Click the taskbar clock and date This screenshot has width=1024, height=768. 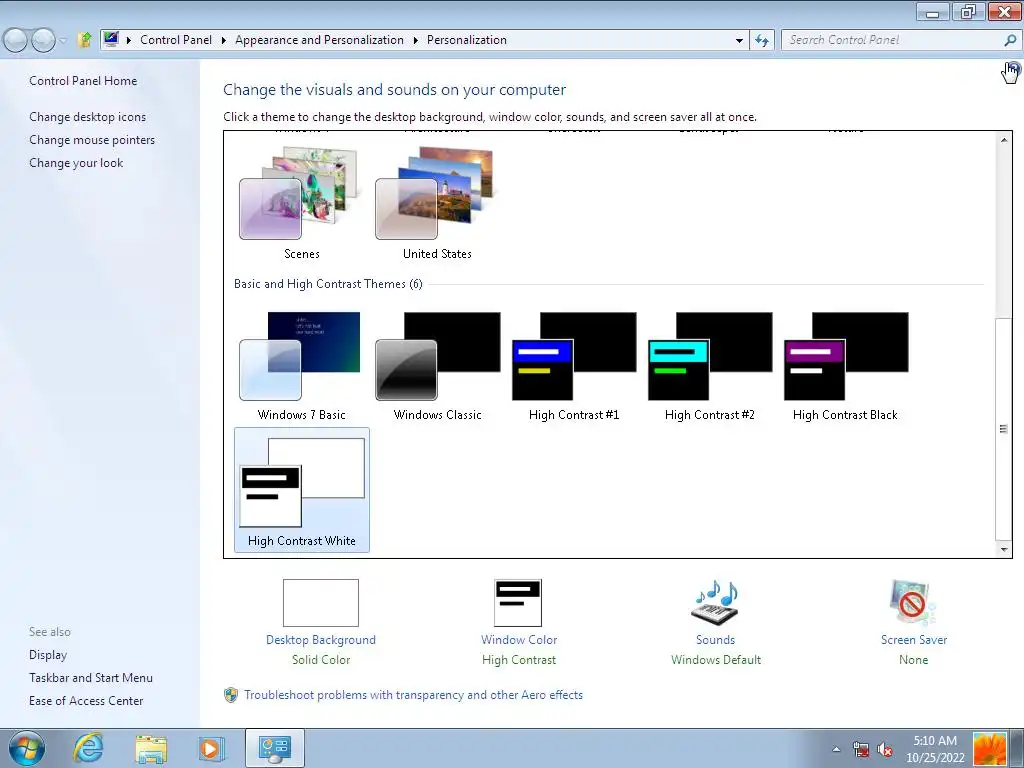pyautogui.click(x=935, y=749)
